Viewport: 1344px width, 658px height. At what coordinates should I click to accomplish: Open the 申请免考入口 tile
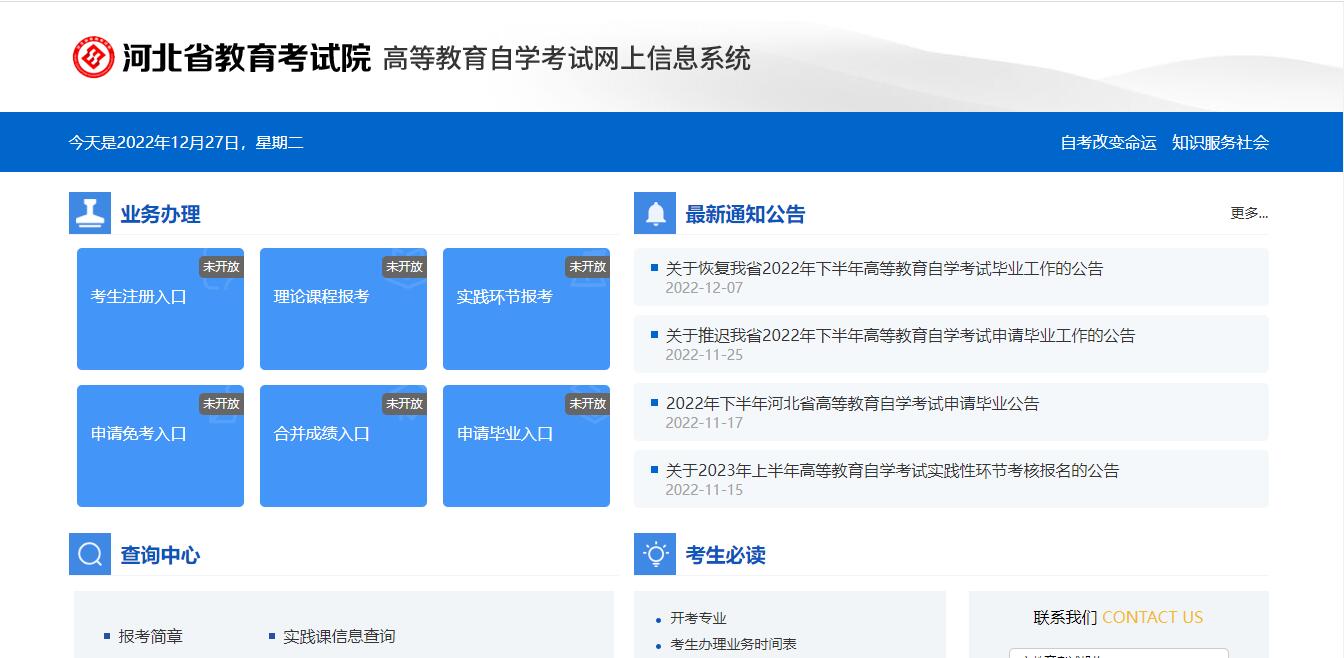pyautogui.click(x=160, y=446)
